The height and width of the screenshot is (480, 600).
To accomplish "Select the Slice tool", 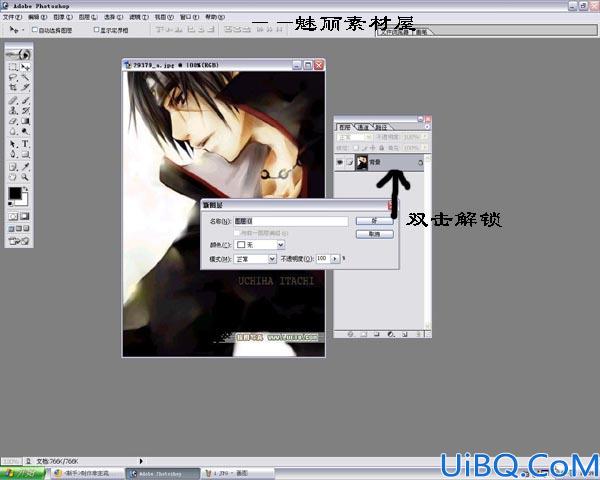I will 25,87.
